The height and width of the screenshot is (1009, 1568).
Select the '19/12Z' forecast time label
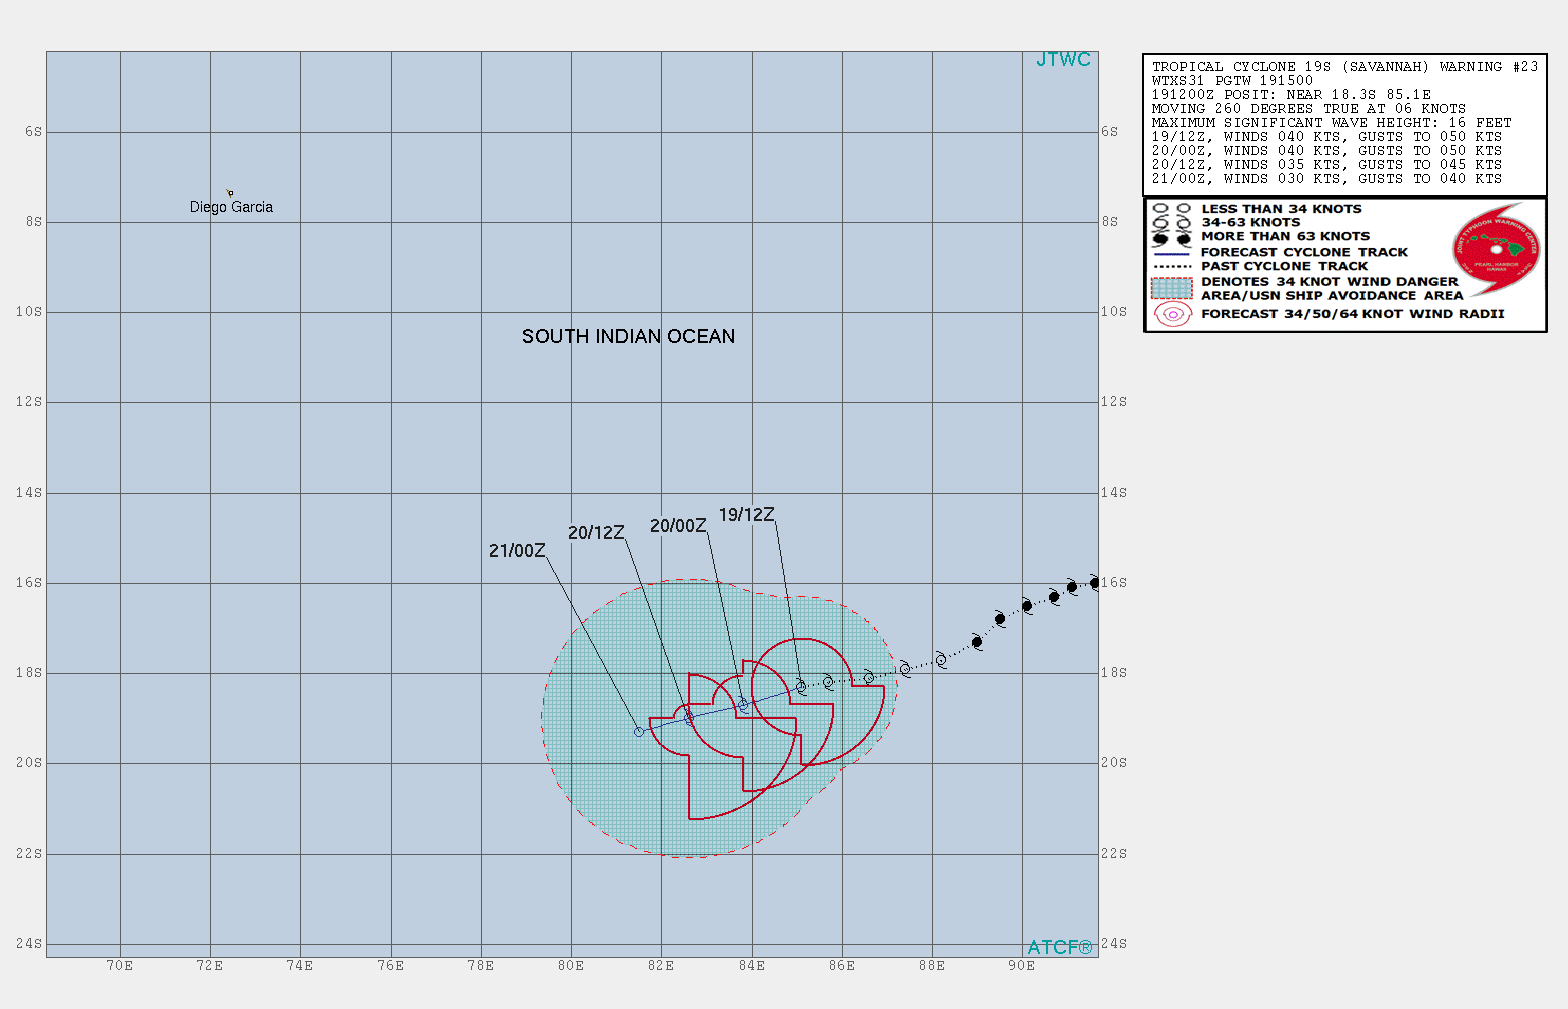[747, 515]
